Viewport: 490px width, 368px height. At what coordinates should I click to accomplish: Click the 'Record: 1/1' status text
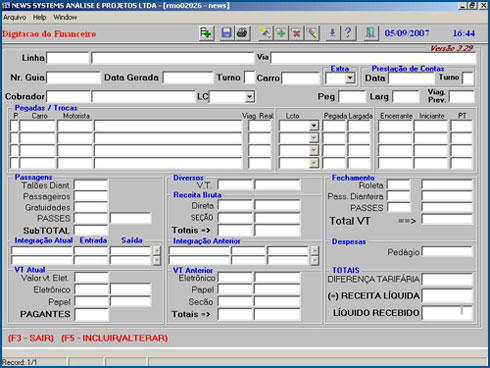[x=20, y=362]
